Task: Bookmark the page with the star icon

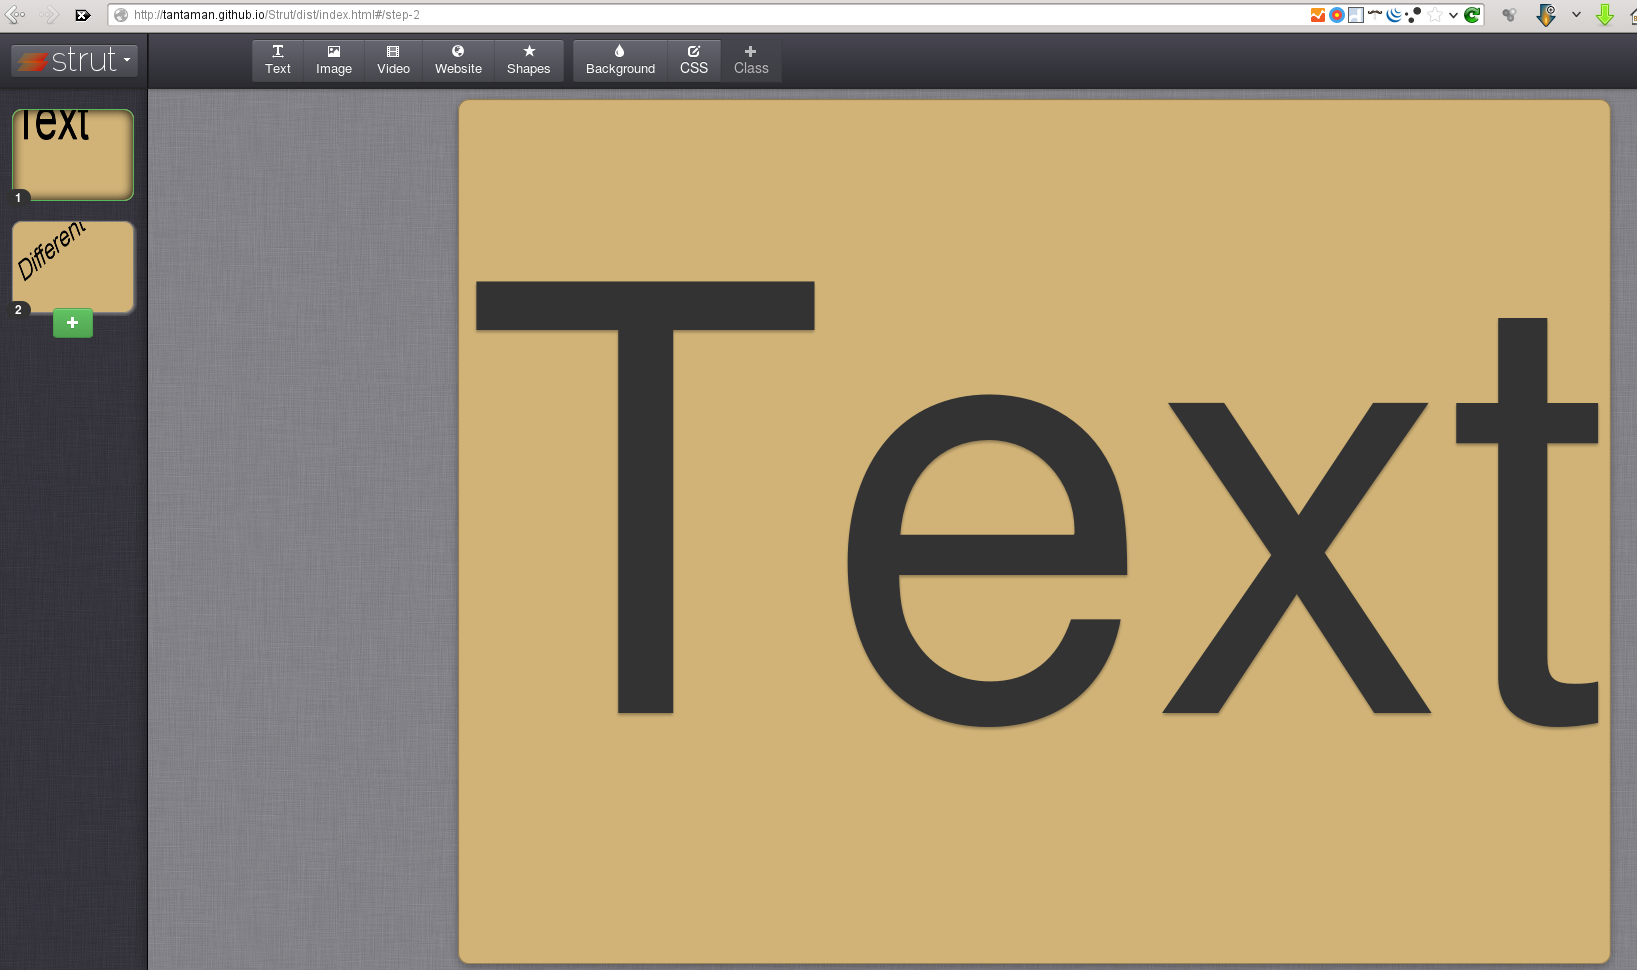Action: (x=1435, y=15)
